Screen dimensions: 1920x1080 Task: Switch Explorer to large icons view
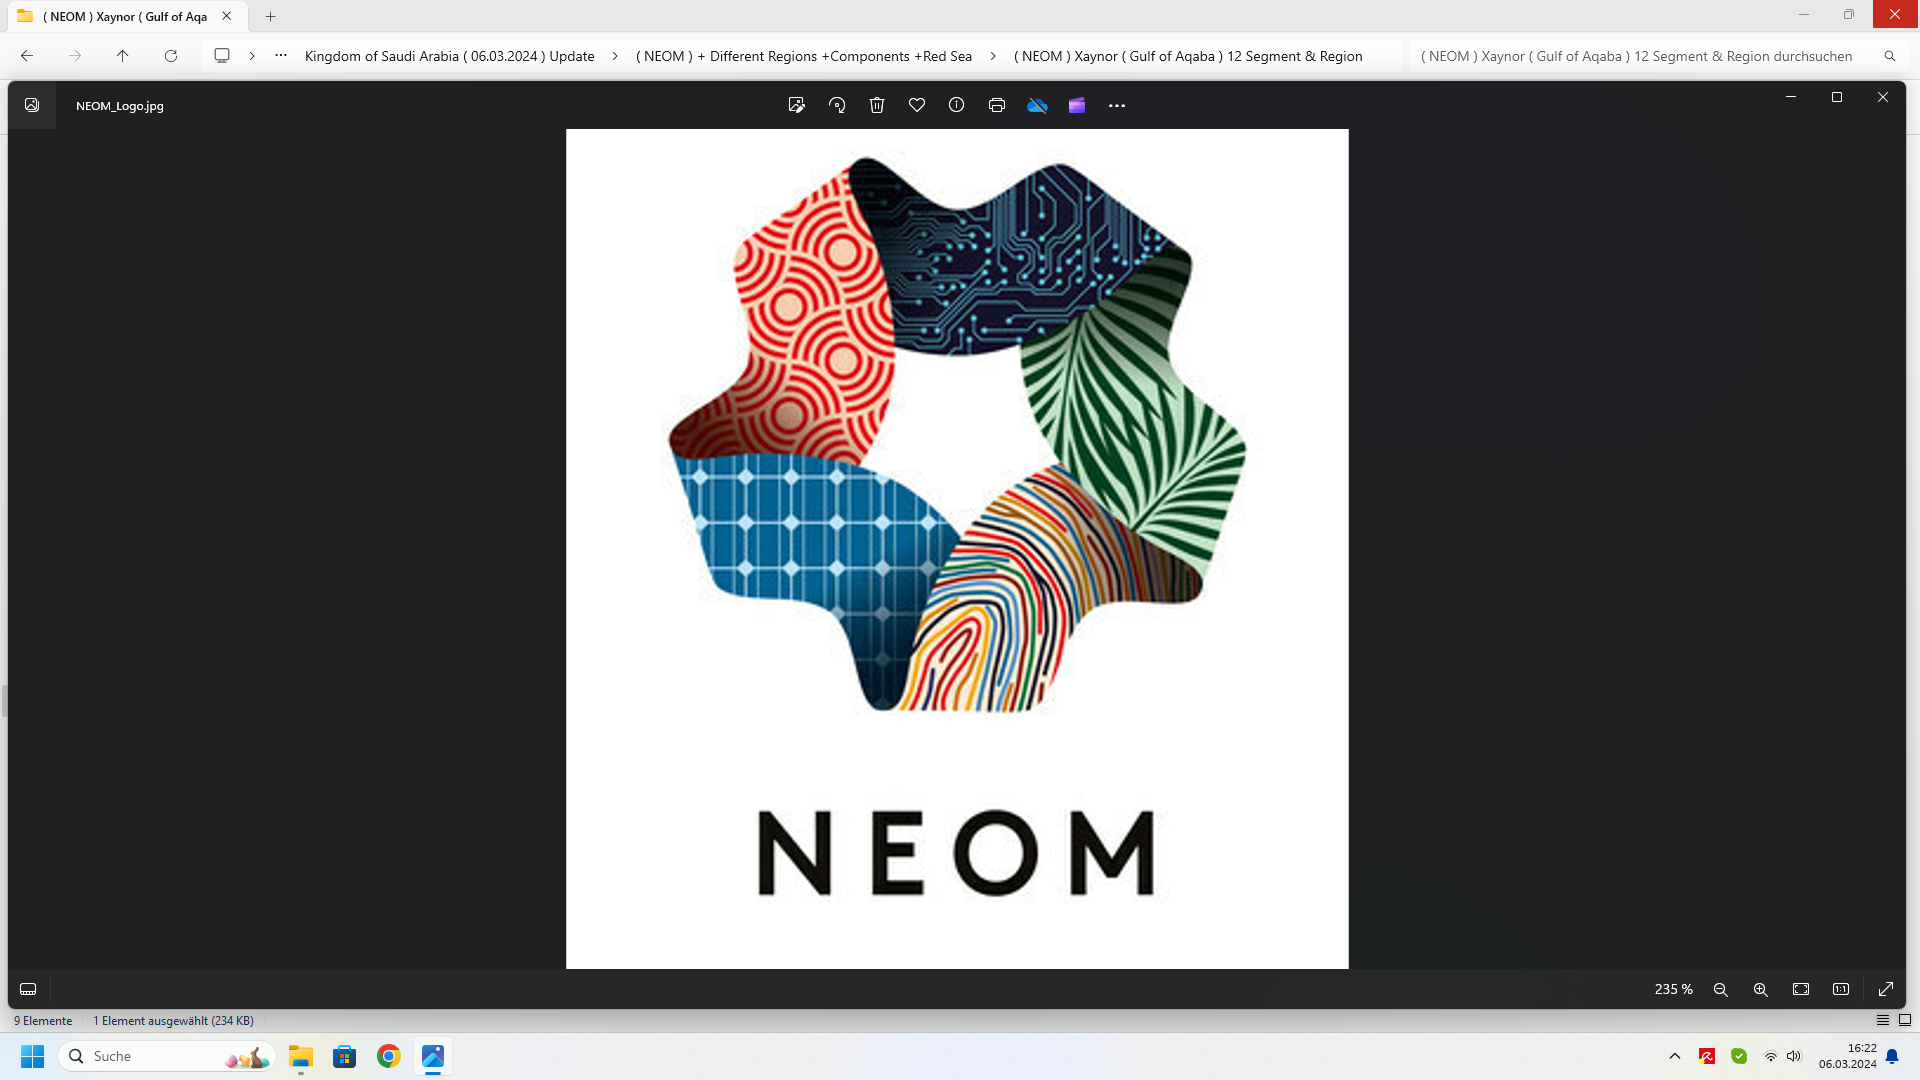[x=1905, y=1020]
